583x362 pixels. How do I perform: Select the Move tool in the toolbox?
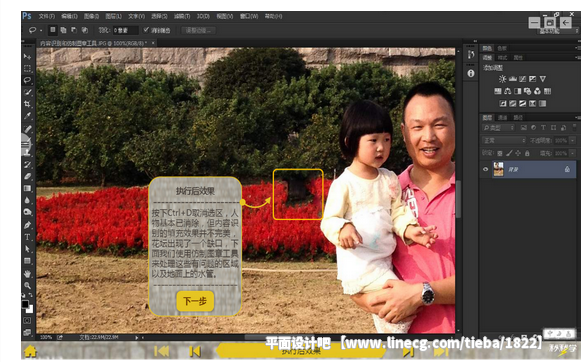(x=27, y=56)
